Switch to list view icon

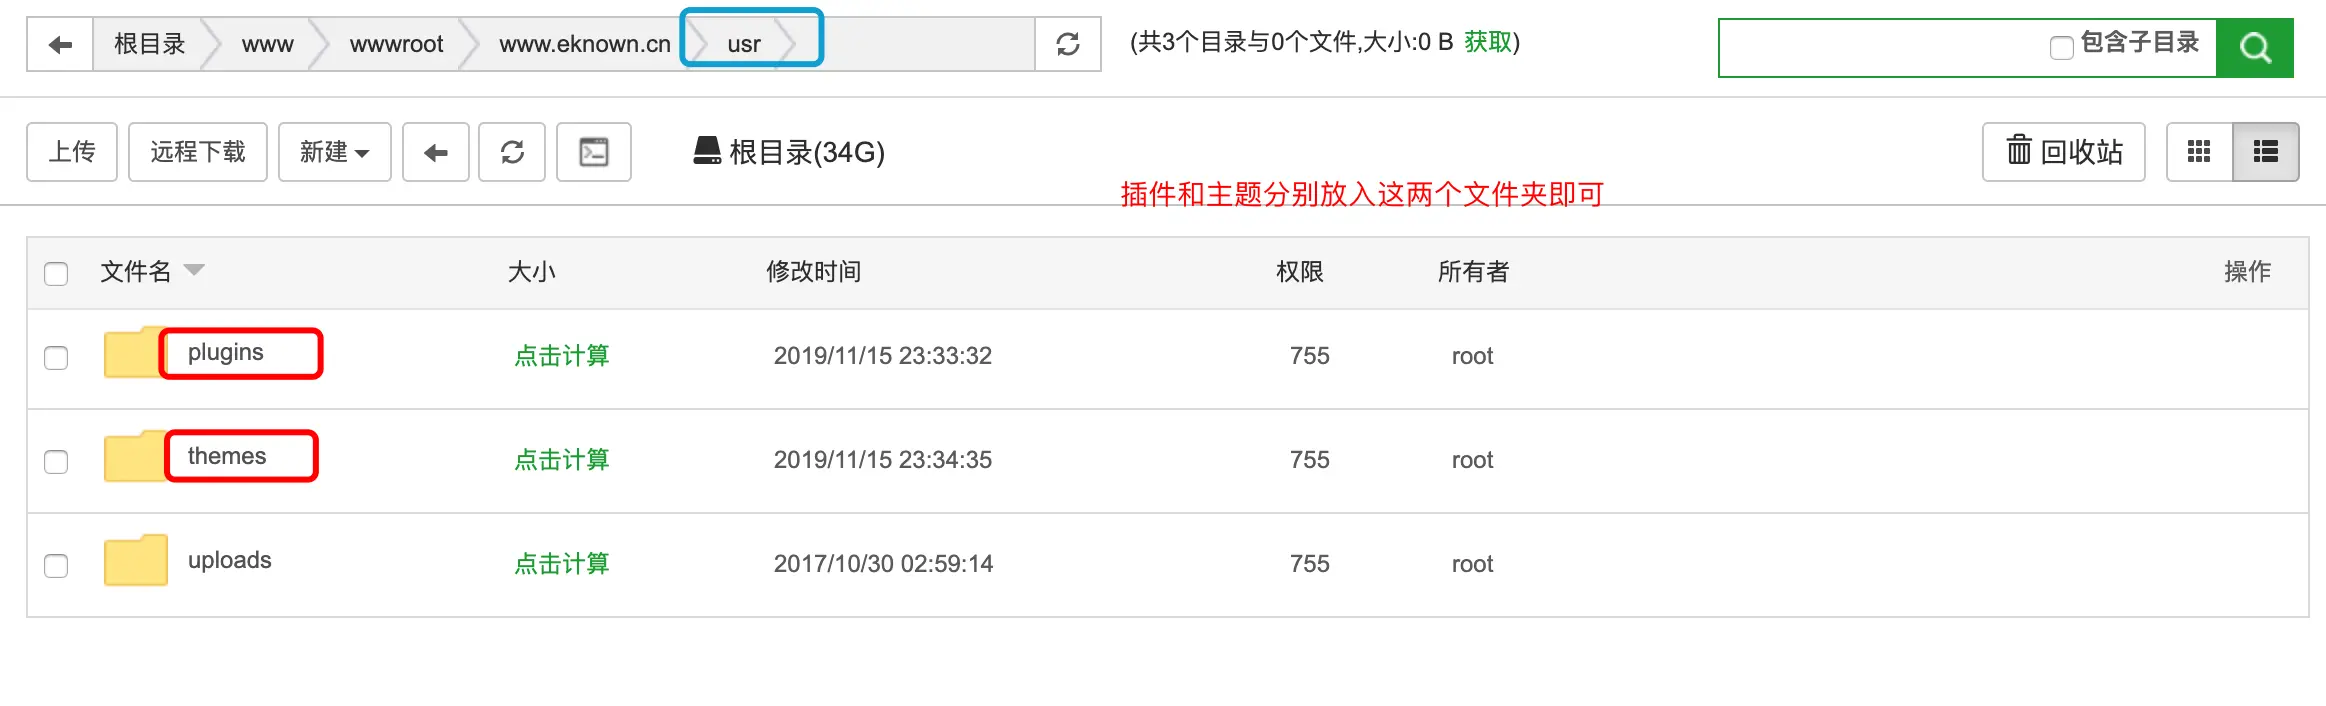(x=2266, y=152)
